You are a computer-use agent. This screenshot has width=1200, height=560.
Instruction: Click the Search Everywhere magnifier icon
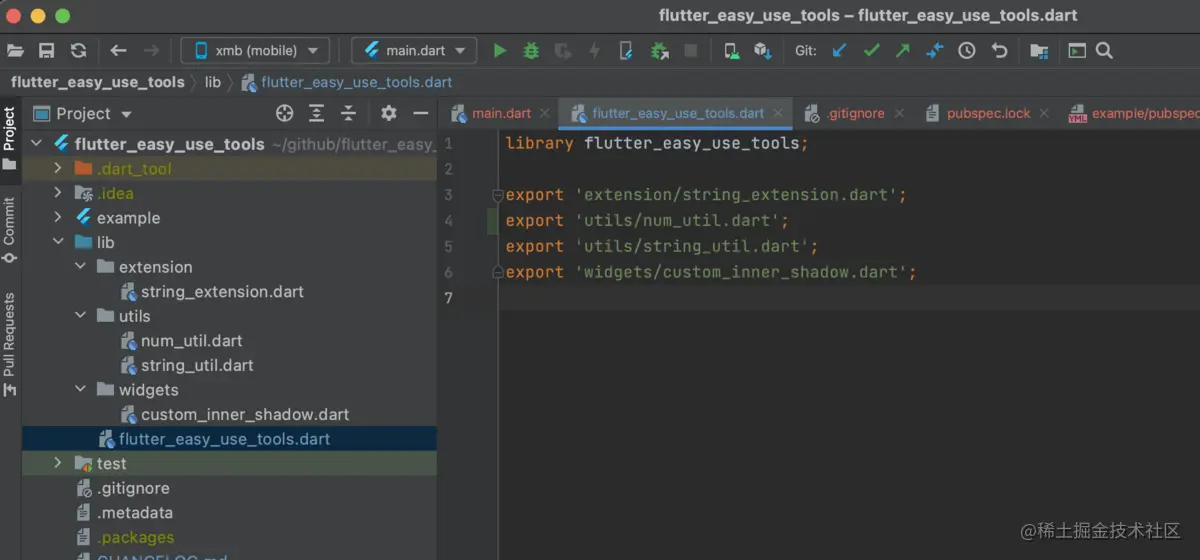1104,50
